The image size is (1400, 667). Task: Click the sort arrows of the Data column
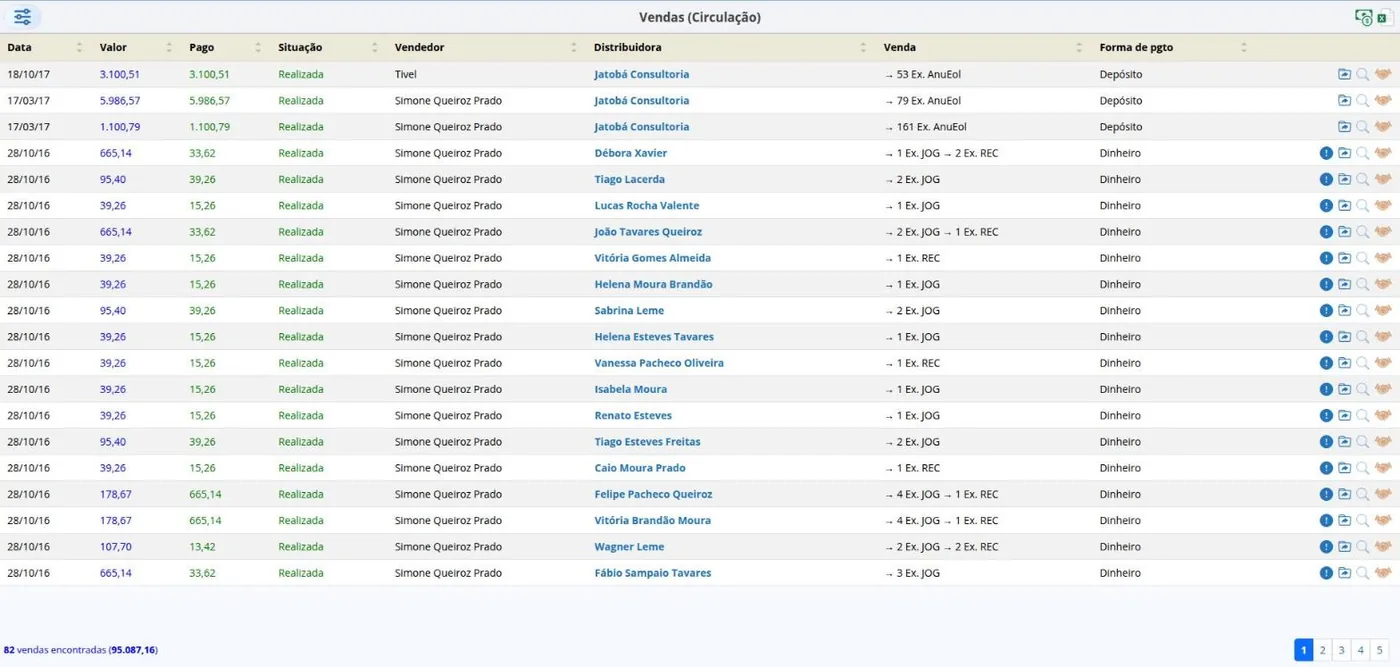click(x=79, y=47)
